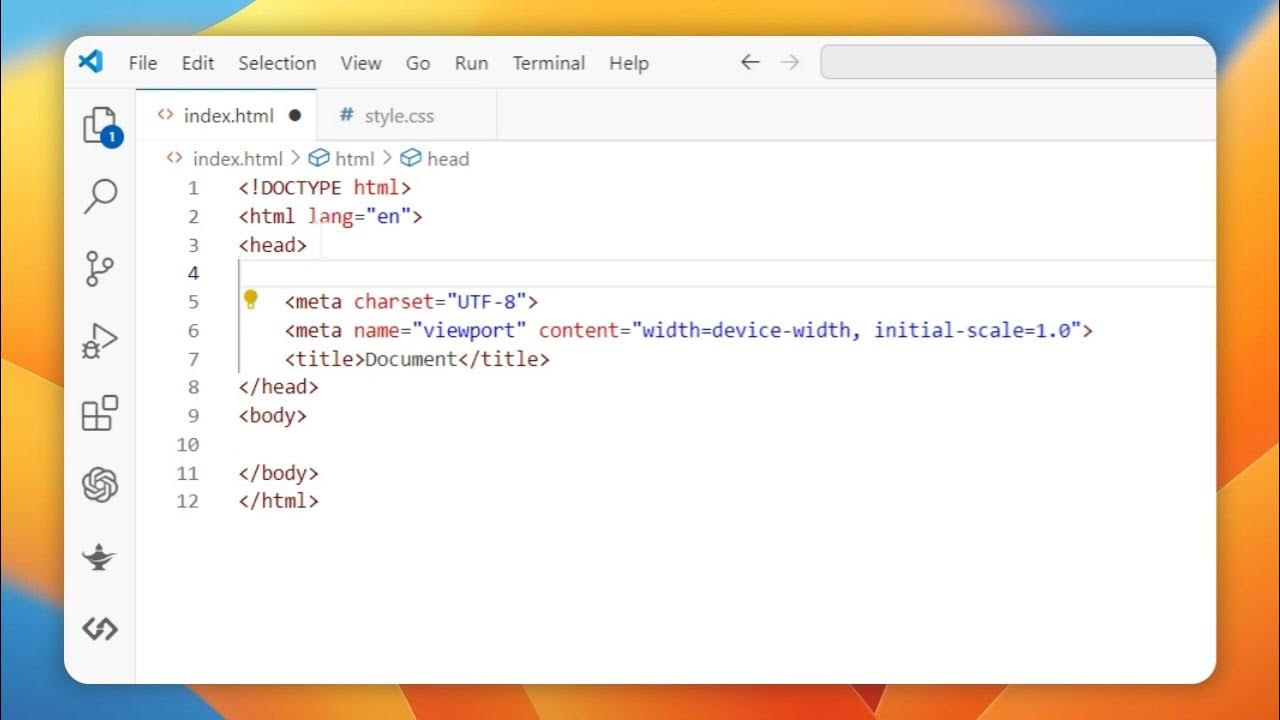The image size is (1280, 720).
Task: Go forward with the right arrow
Action: click(x=790, y=62)
